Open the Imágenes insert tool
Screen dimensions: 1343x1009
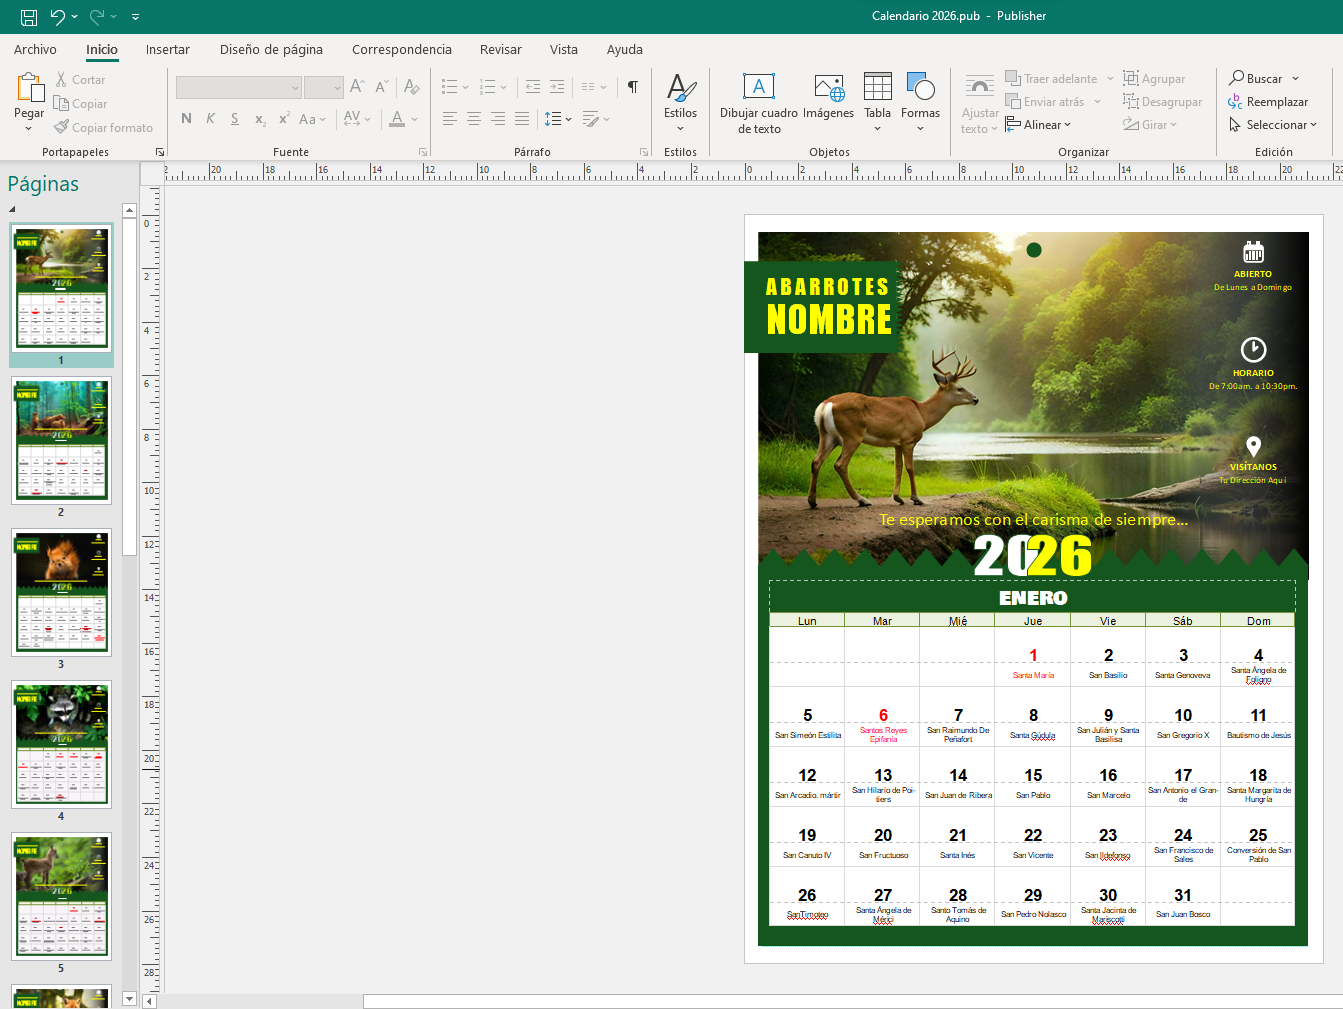[x=828, y=98]
